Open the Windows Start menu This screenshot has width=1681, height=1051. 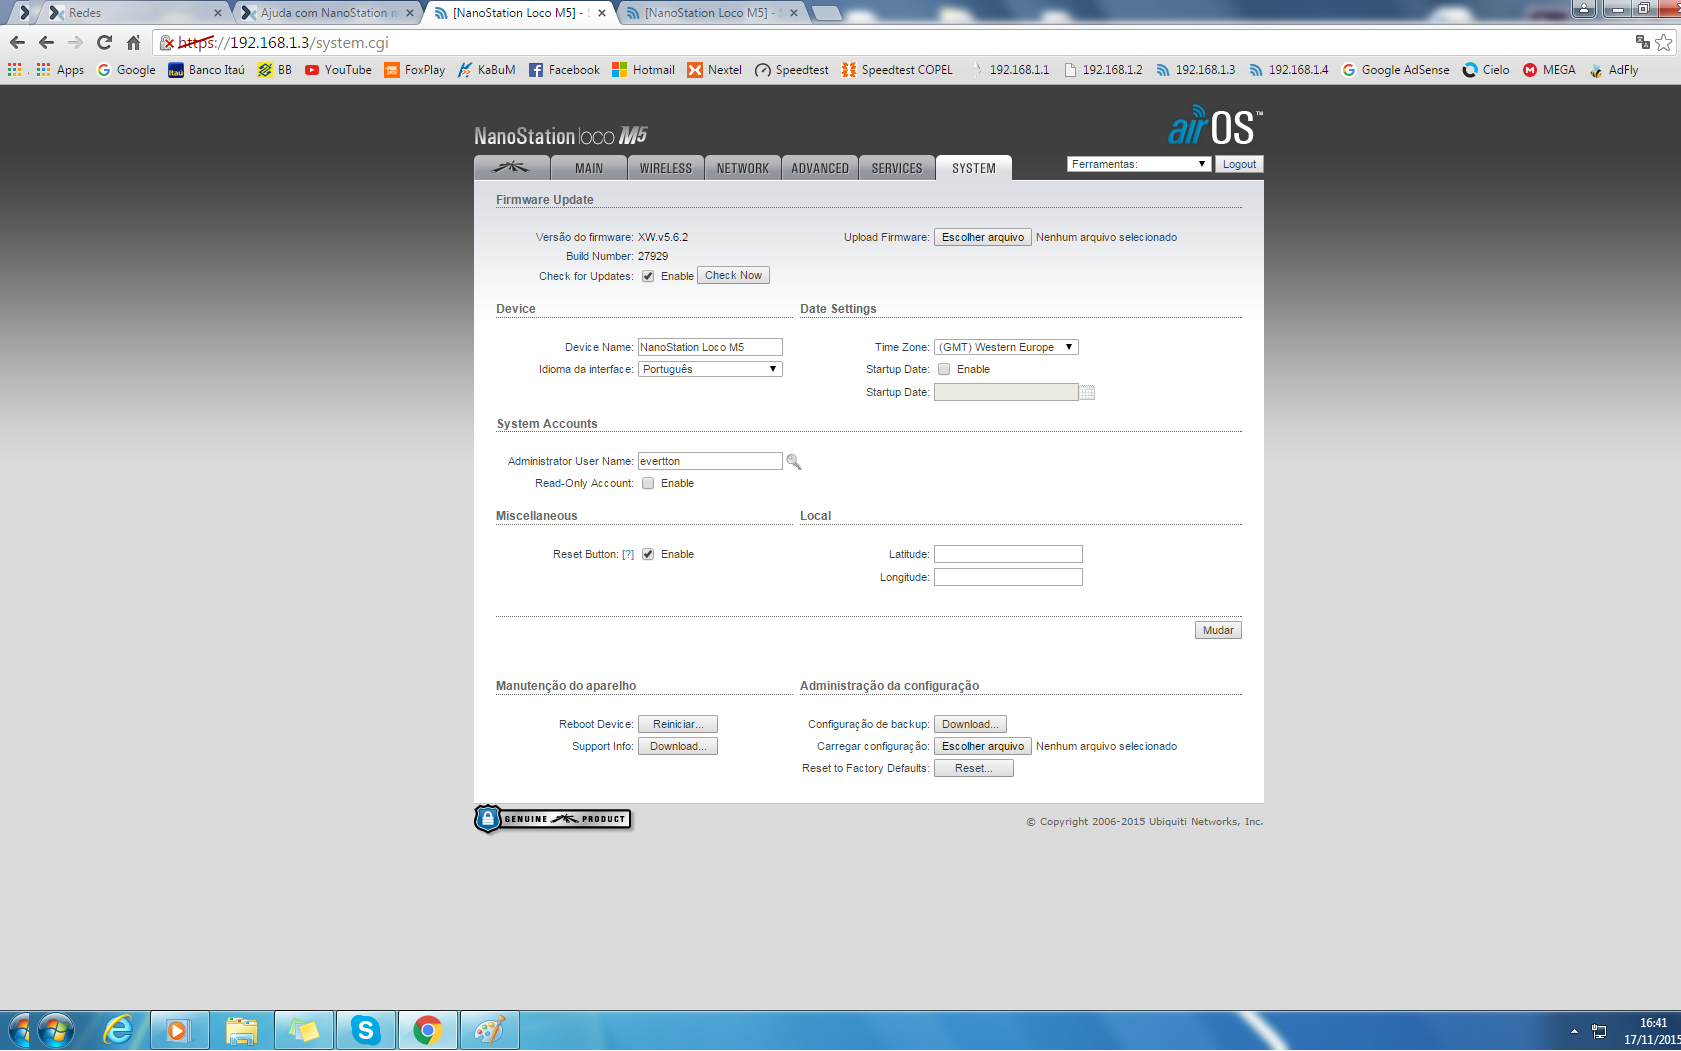pos(55,1030)
